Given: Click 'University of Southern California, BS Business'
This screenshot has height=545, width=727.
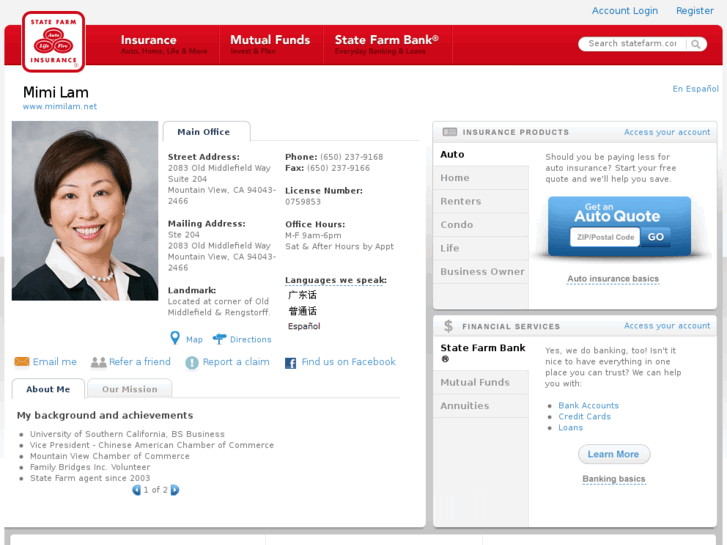Looking at the screenshot, I should (127, 434).
